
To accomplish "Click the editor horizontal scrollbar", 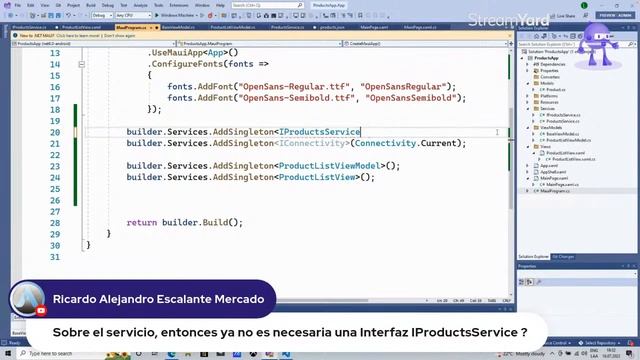I will point(322,300).
